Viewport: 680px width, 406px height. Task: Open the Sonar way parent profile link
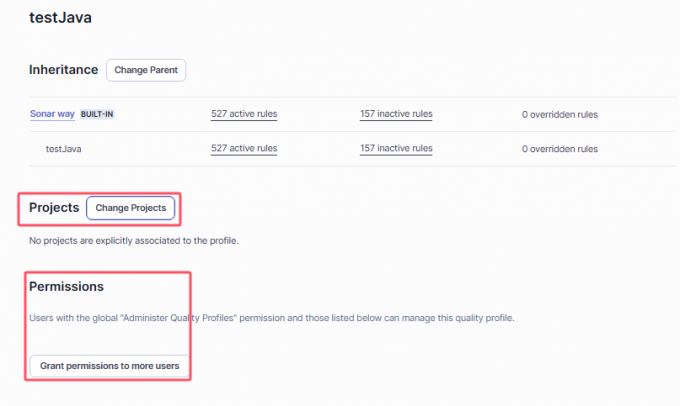52,114
